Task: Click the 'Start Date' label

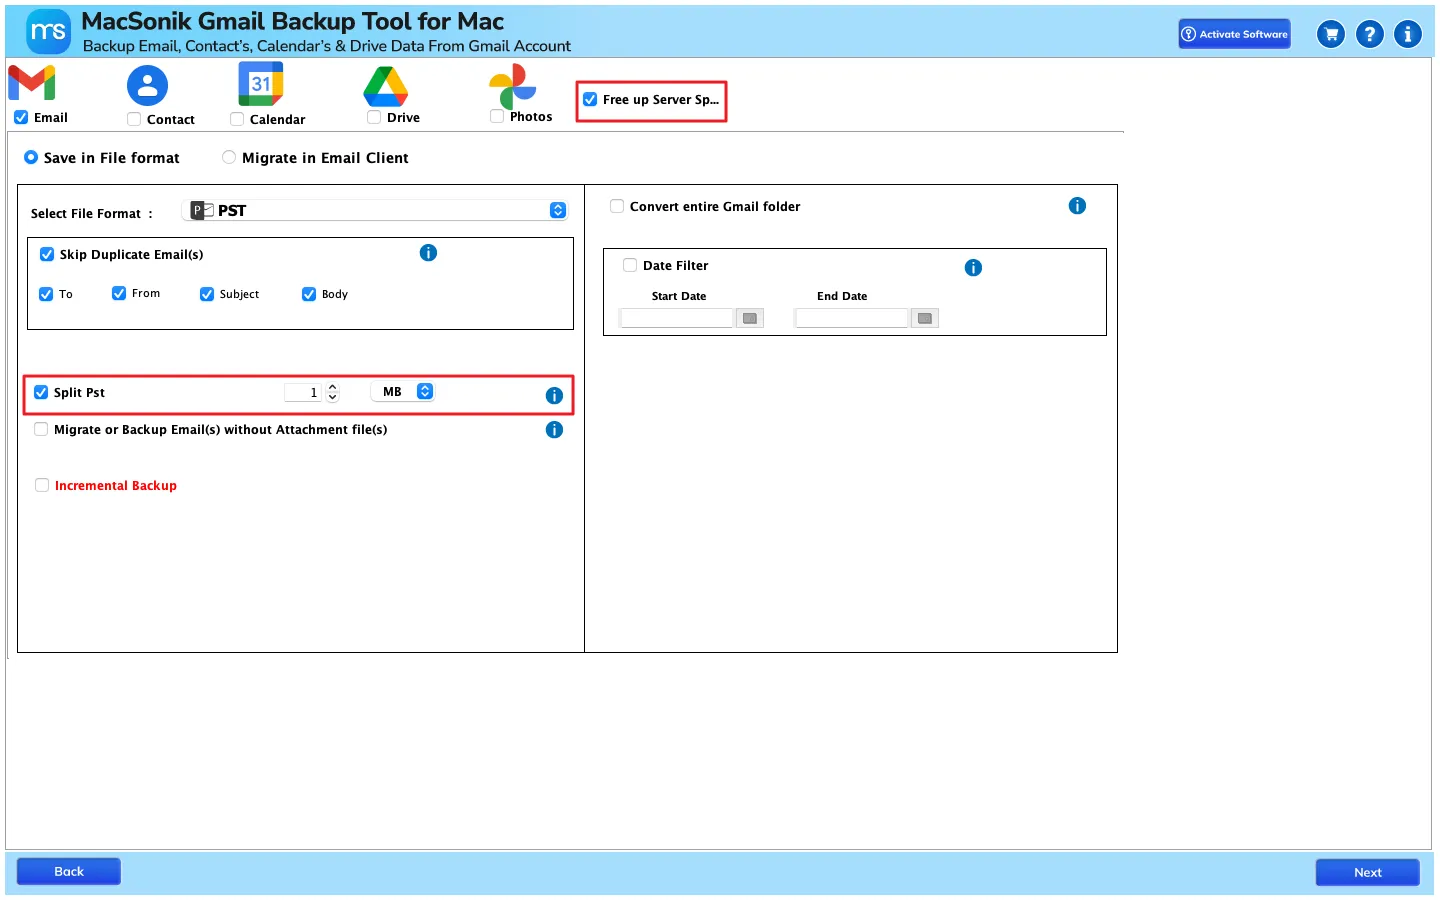Action: pos(679,297)
